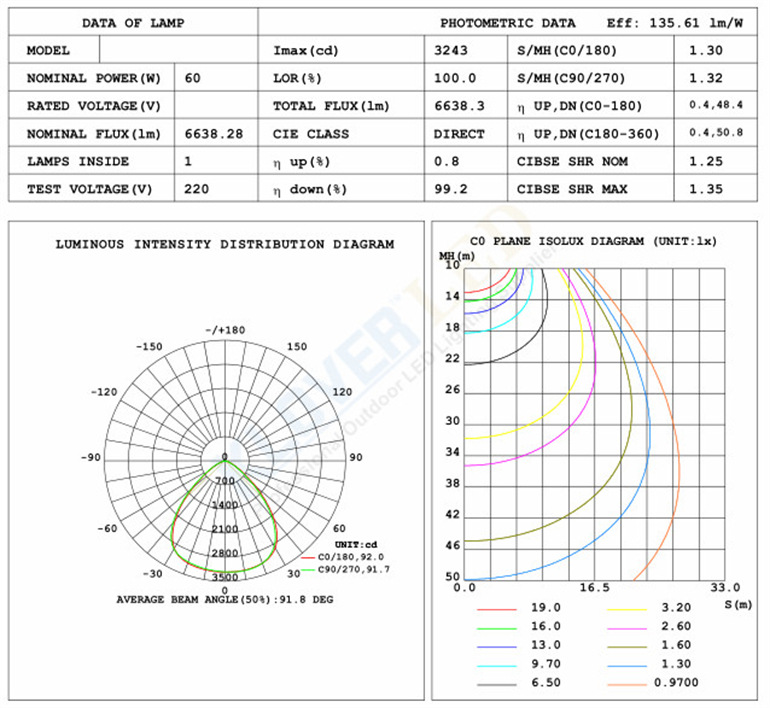The image size is (770, 708).
Task: Click the Imax(cd) value 3243
Action: pyautogui.click(x=450, y=50)
